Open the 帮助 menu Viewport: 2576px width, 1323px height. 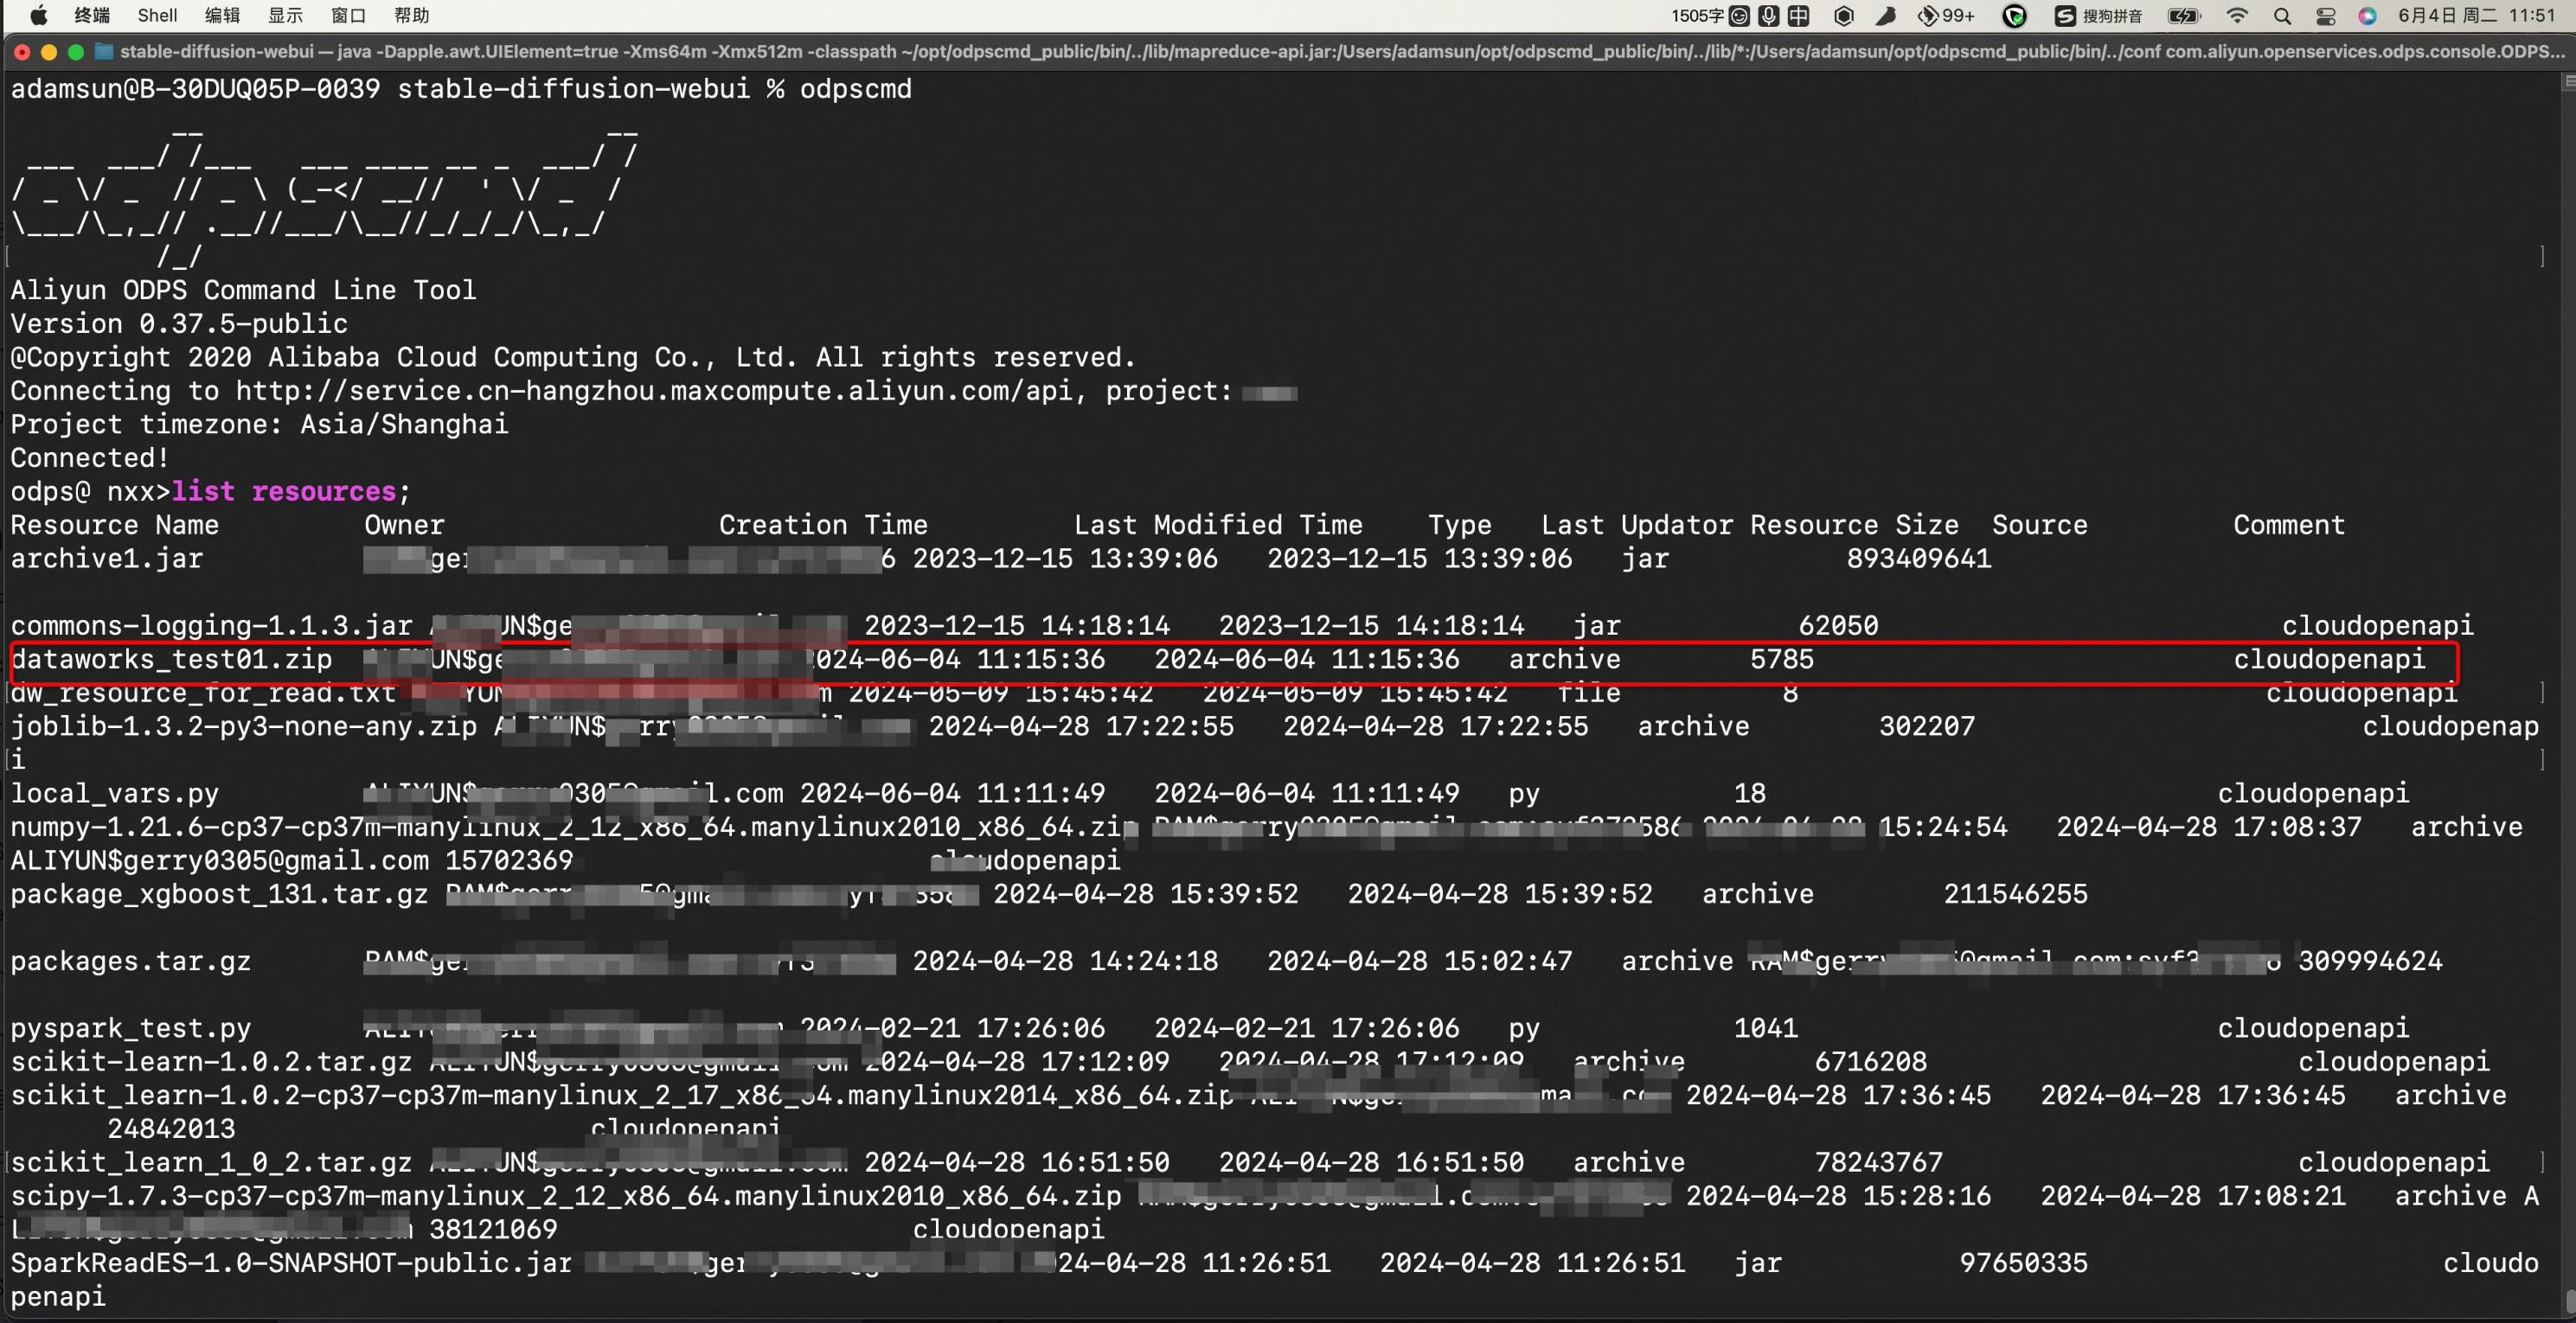pos(411,15)
